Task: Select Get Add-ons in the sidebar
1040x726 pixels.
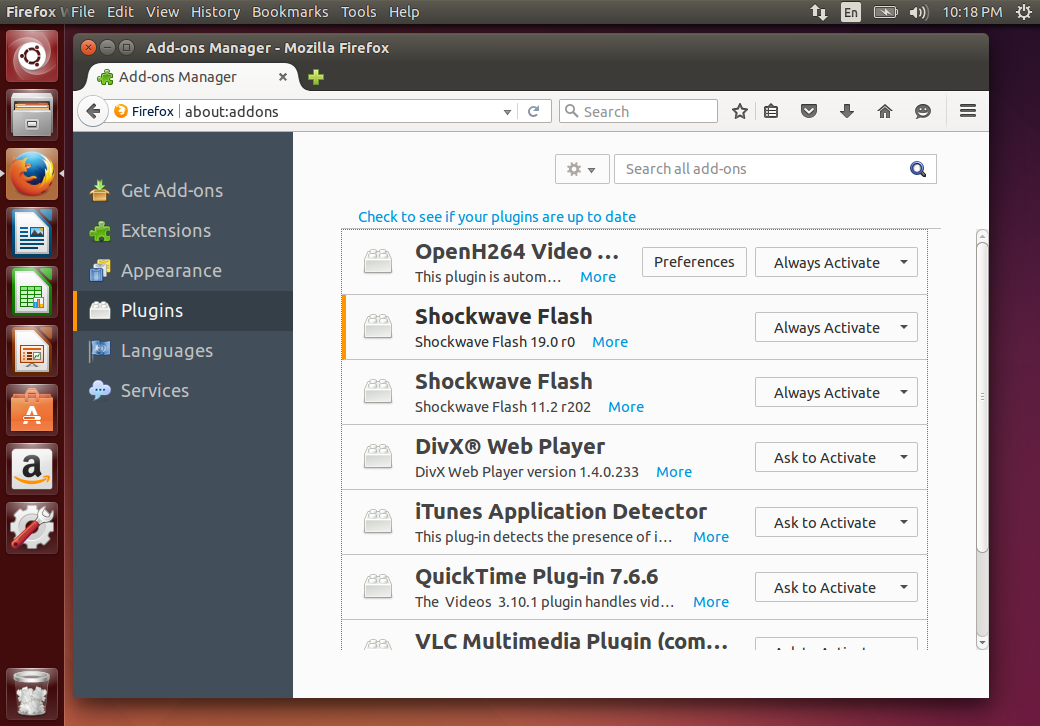Action: pos(183,190)
